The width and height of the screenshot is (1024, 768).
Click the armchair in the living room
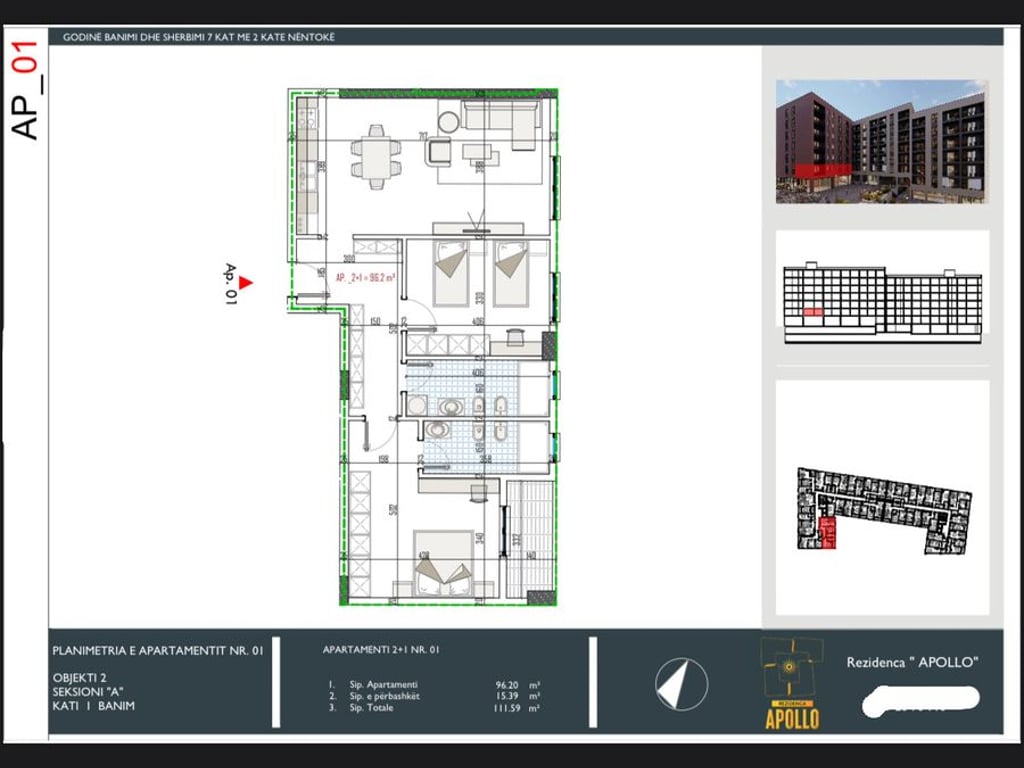[438, 152]
